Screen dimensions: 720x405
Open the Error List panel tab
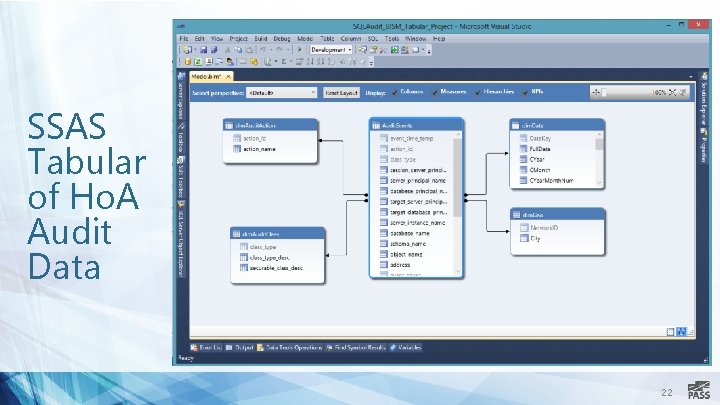click(x=206, y=348)
